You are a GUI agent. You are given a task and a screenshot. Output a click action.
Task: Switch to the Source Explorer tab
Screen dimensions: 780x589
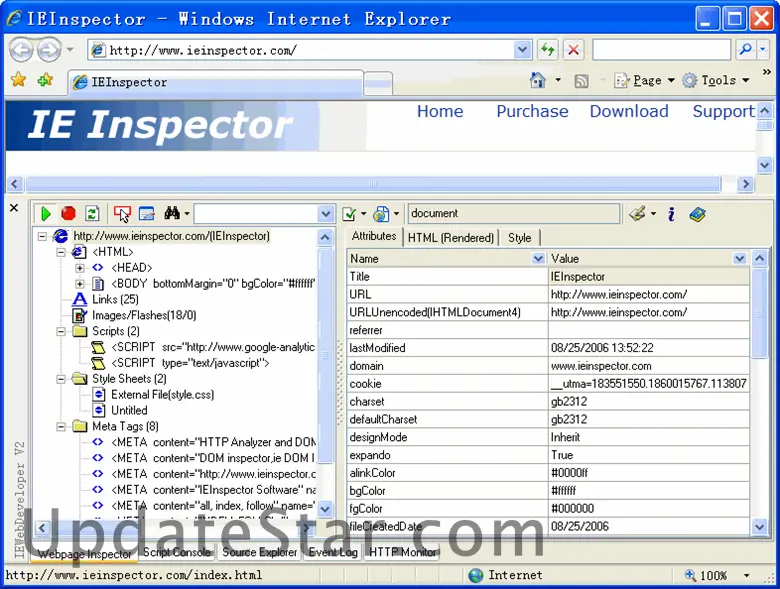[x=259, y=552]
